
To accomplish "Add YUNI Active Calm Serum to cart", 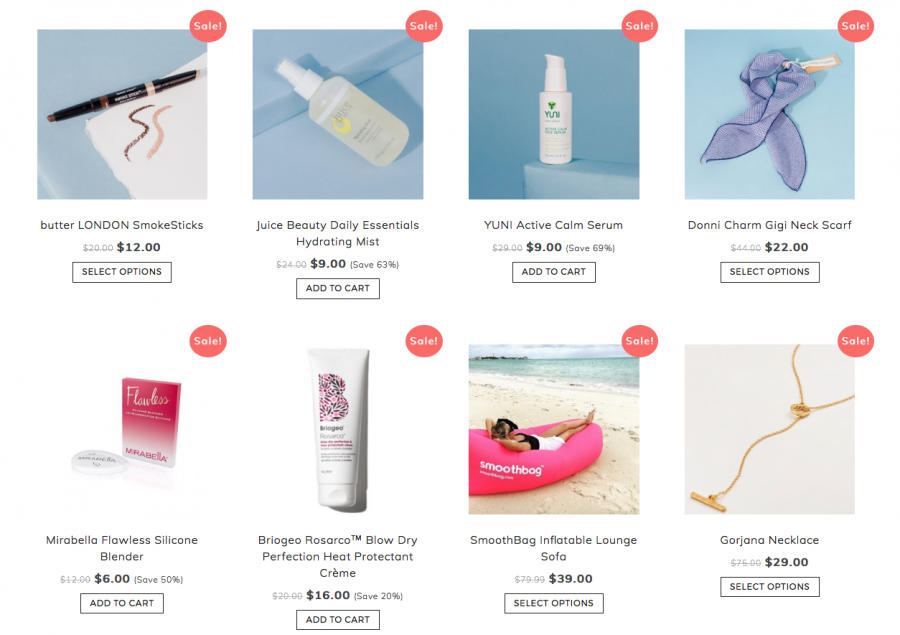I will (554, 272).
